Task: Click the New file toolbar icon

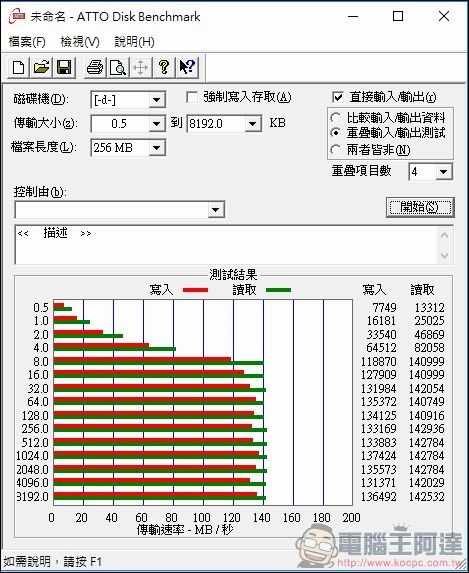Action: (x=19, y=68)
